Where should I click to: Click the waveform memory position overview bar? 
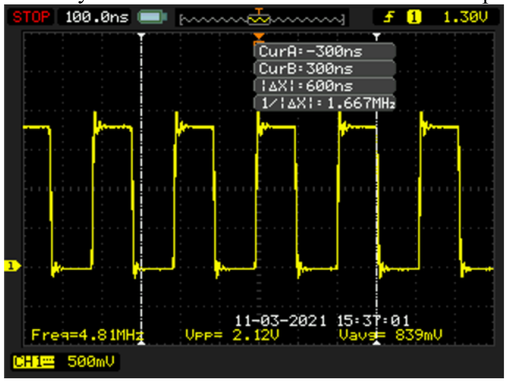pos(262,19)
